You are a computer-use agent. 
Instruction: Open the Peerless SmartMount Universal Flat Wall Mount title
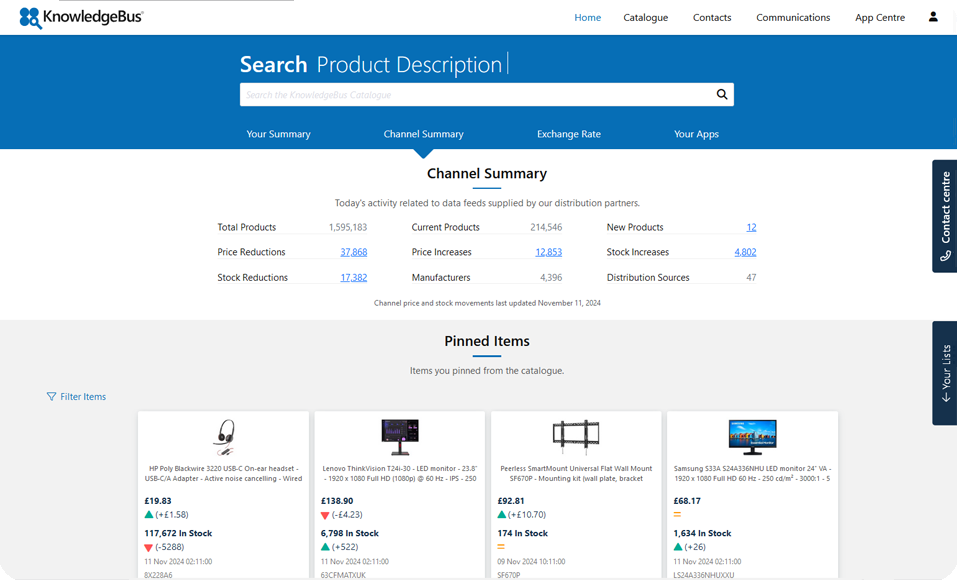[576, 474]
